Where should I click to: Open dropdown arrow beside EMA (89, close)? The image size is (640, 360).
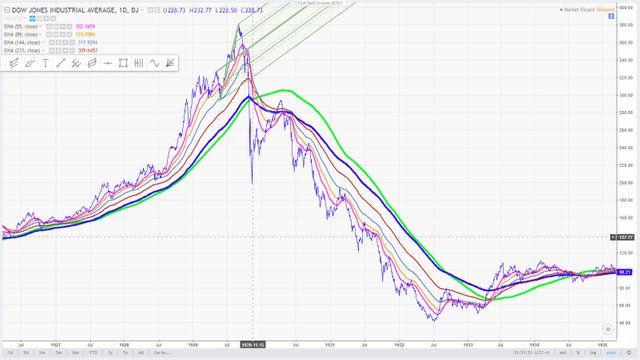41,34
